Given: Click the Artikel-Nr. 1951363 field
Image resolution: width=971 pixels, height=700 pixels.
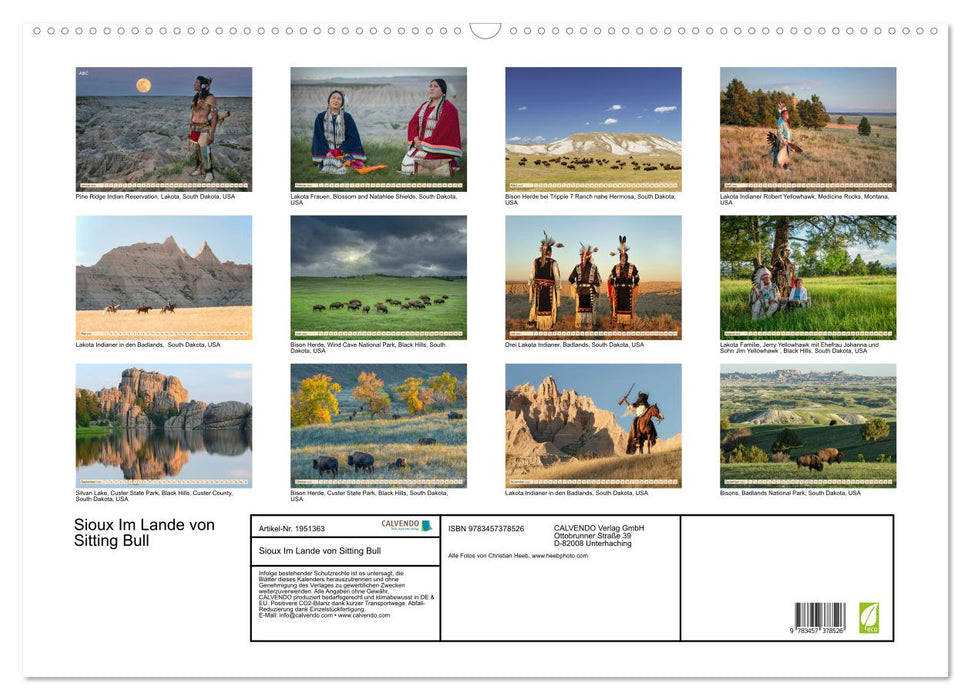Looking at the screenshot, I should (292, 529).
